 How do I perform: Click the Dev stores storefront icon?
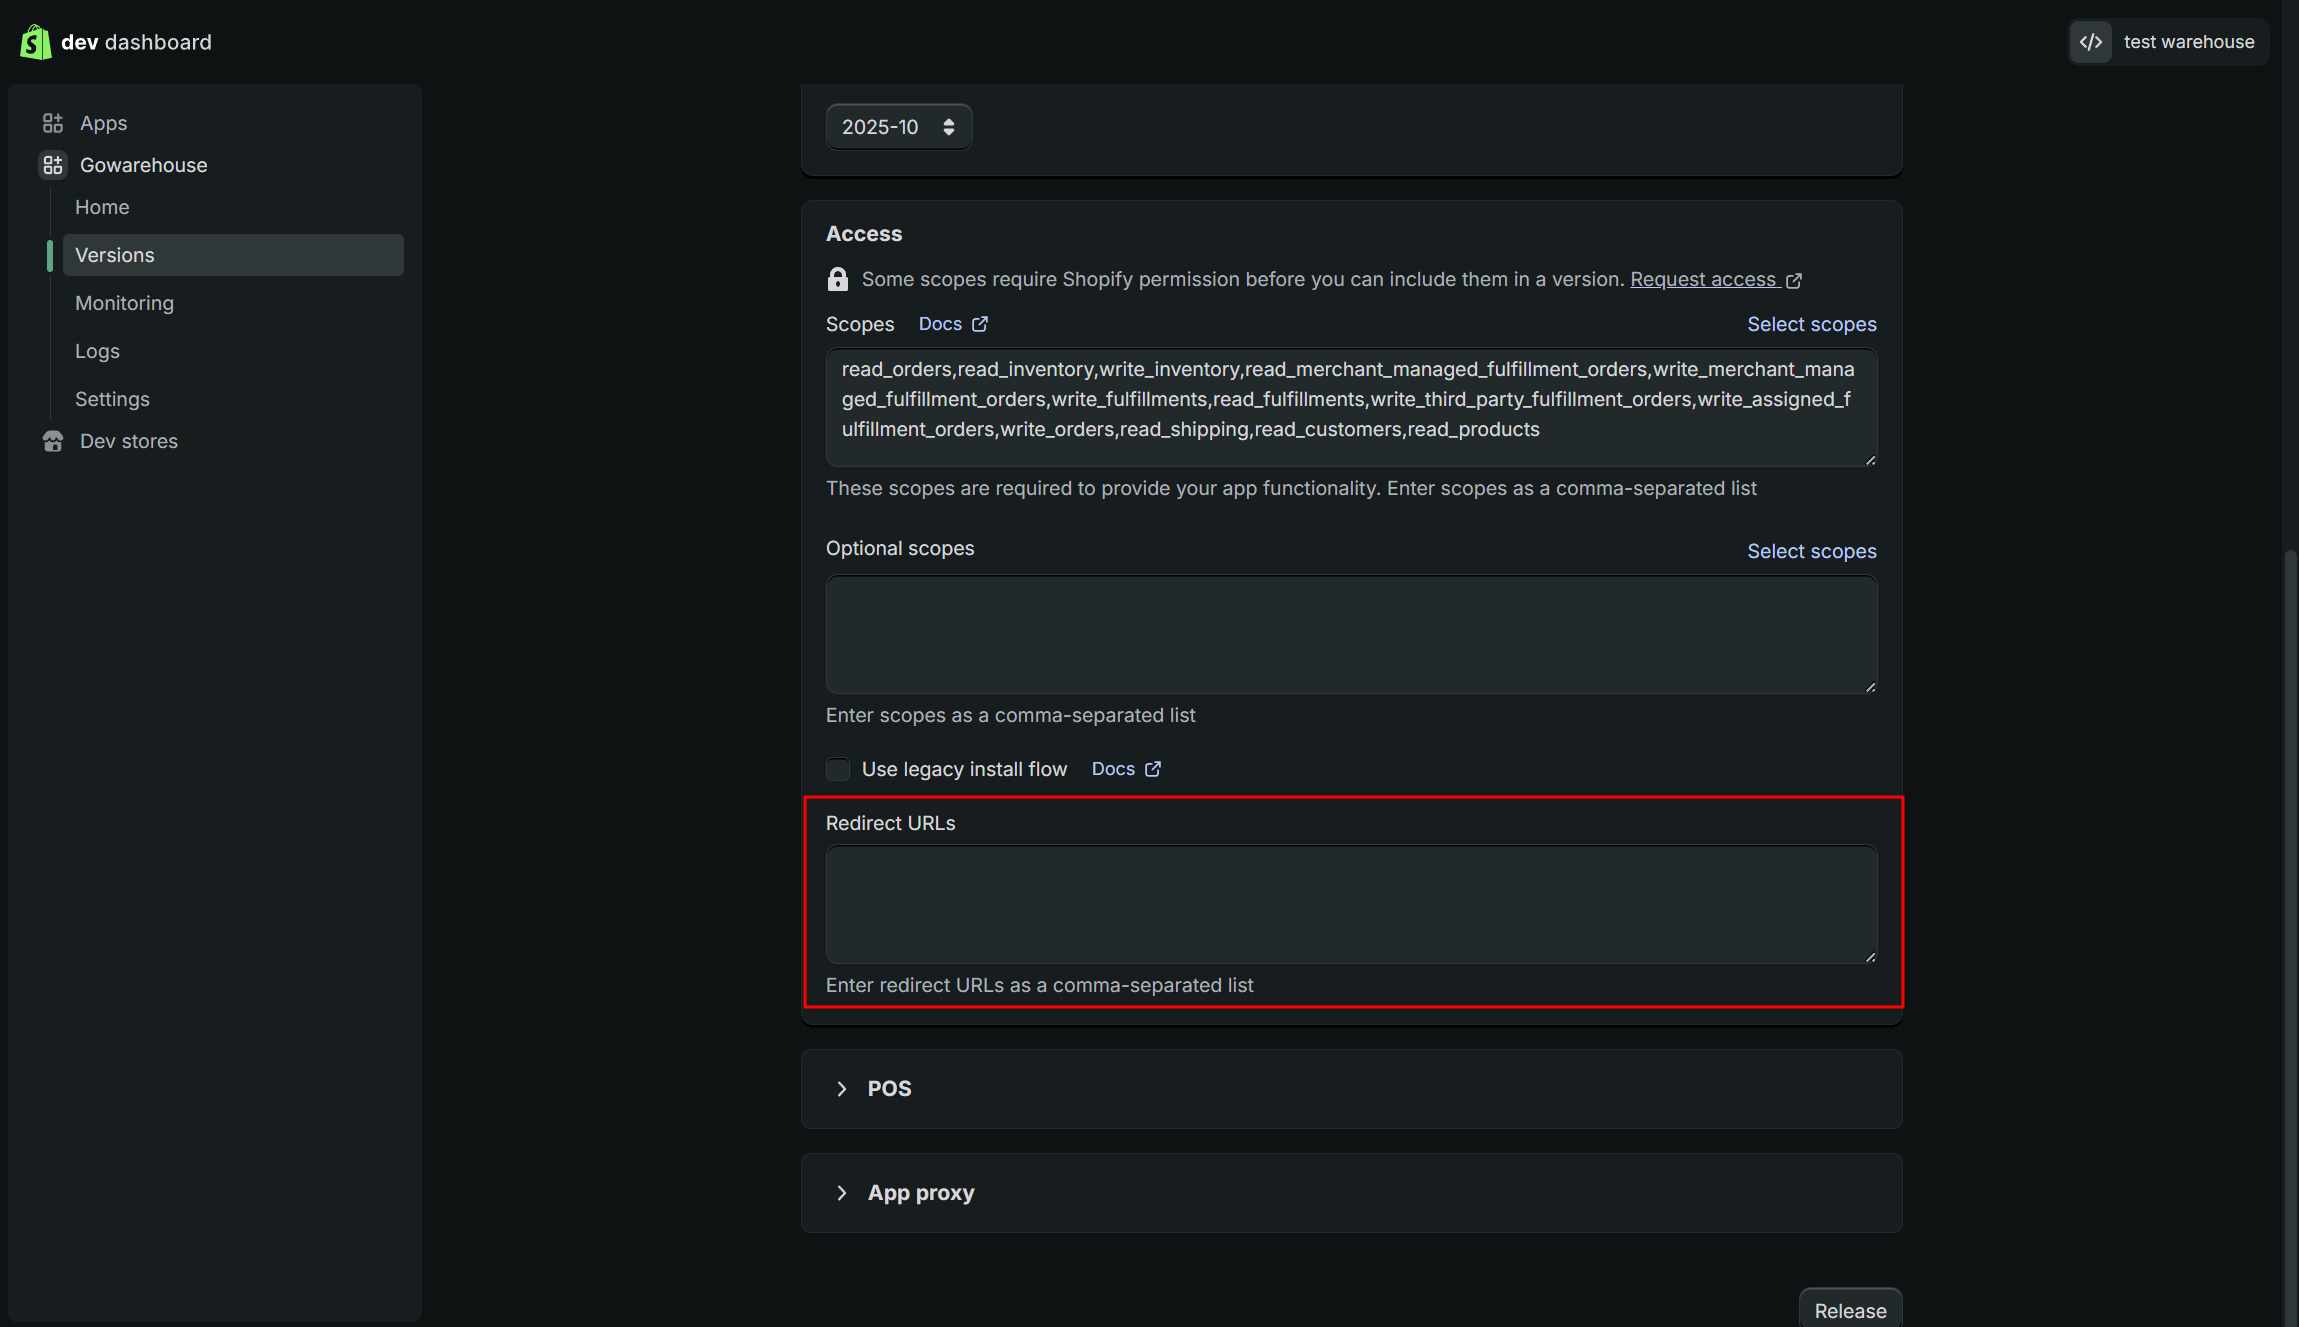pyautogui.click(x=53, y=441)
